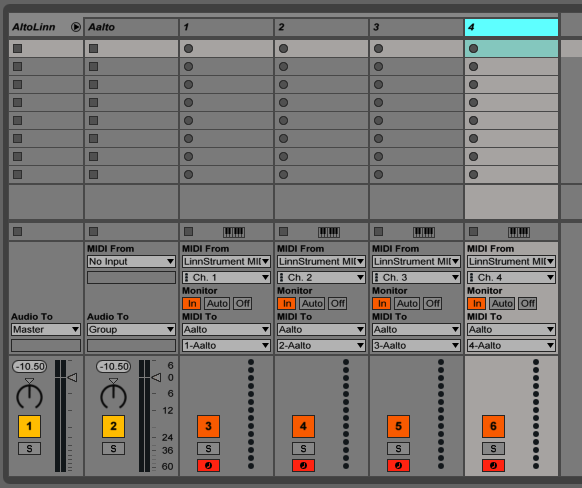Select the AltoLinn track header
The image size is (582, 488).
pyautogui.click(x=46, y=27)
